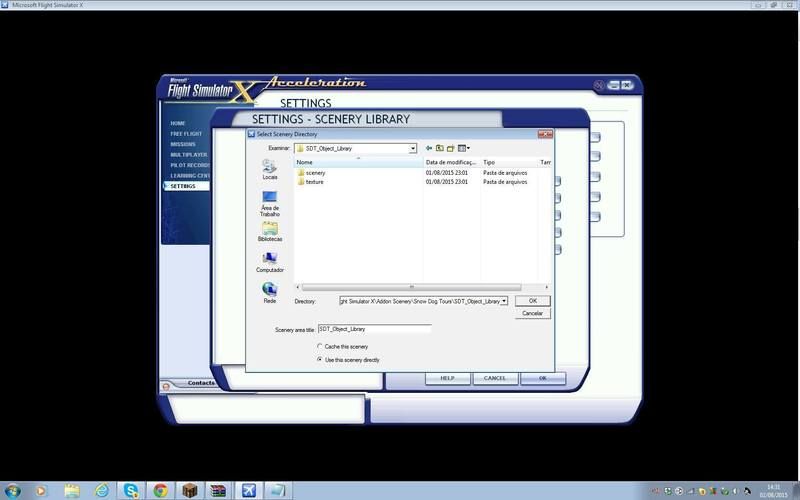
Task: Open HOME in Flight Simulator sidebar
Action: [x=178, y=123]
